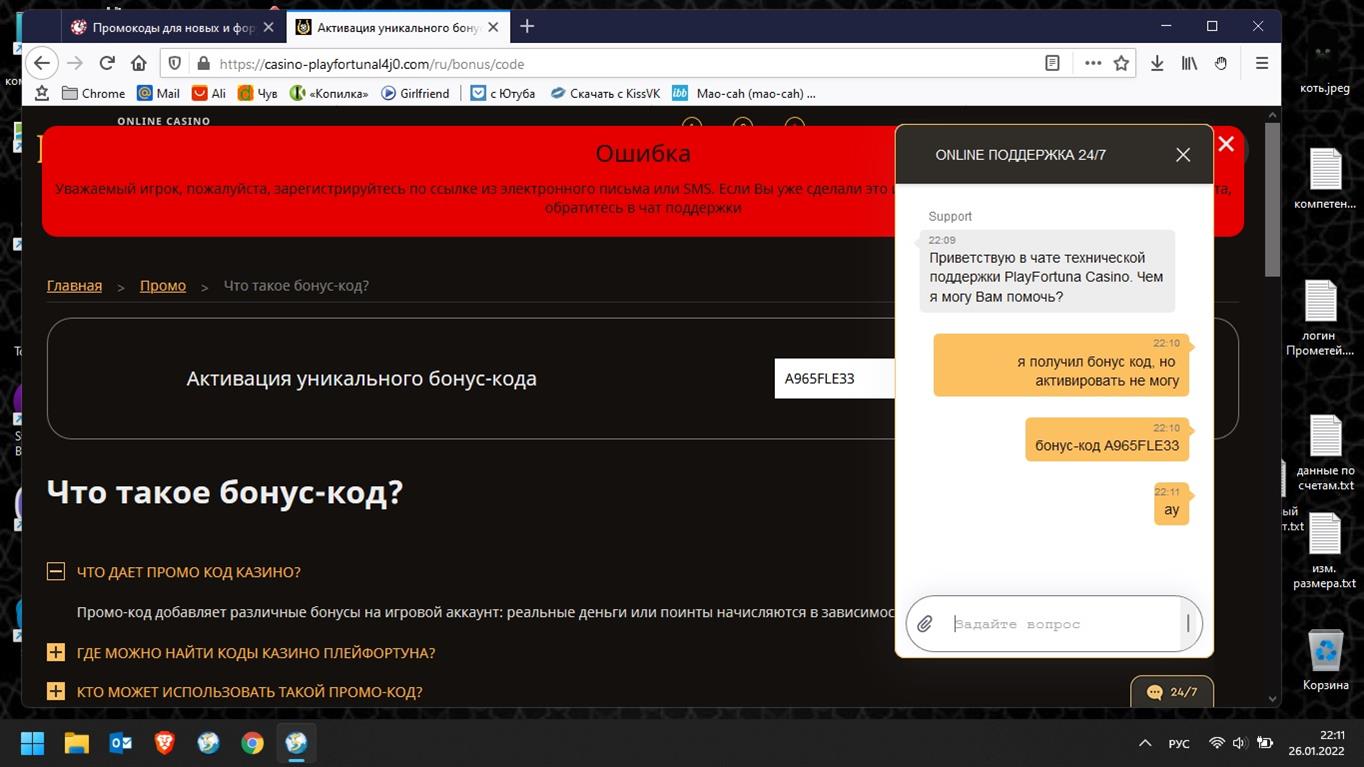Click the shield tracking protection icon
Viewport: 1364px width, 767px height.
(175, 63)
